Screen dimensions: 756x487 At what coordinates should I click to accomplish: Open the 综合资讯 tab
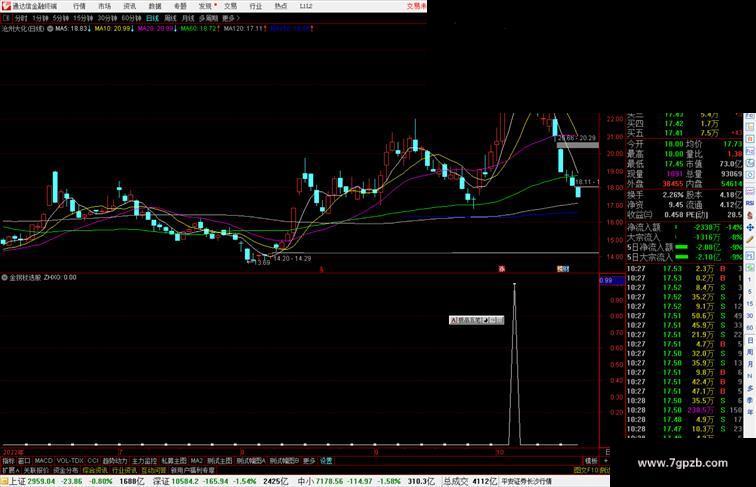click(x=95, y=470)
